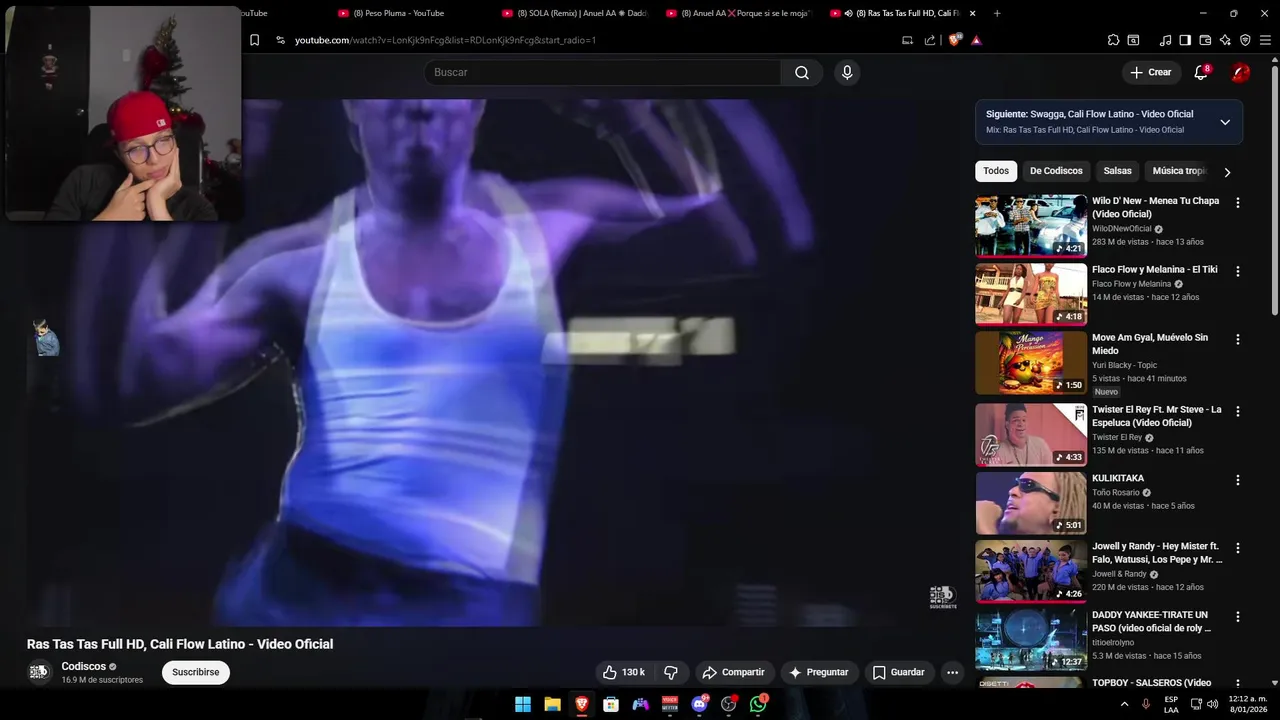Click the YouTube search magnifier button
Screen dimensions: 1280x720
point(802,72)
